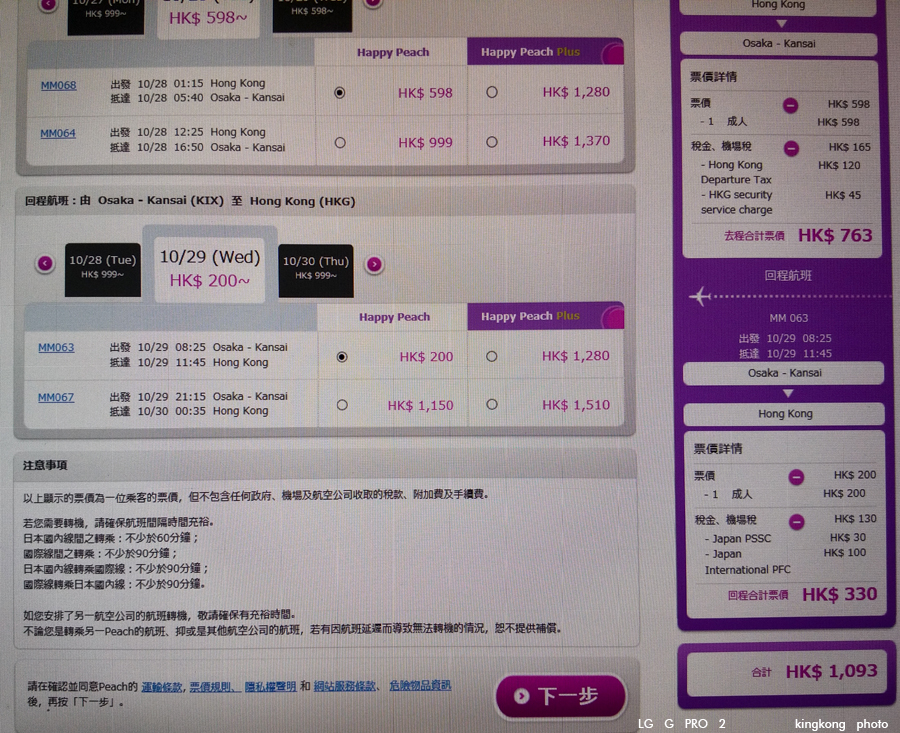Image resolution: width=900 pixels, height=733 pixels.
Task: Pick Happy Peach Plus HK$ 1,510 fare for MM067
Action: pyautogui.click(x=492, y=405)
